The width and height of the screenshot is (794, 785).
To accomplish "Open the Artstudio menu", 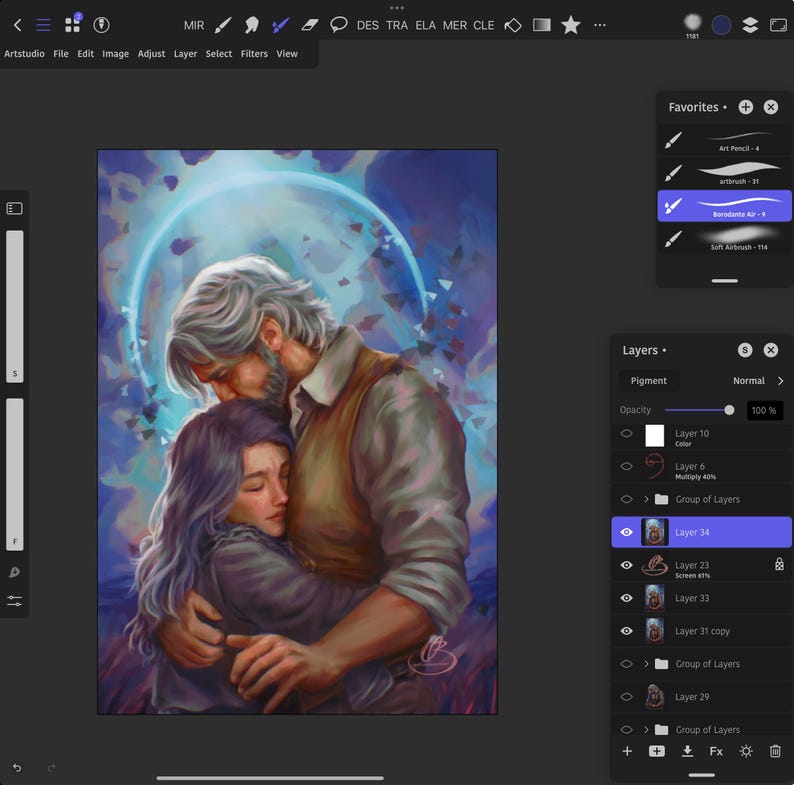I will pyautogui.click(x=24, y=54).
